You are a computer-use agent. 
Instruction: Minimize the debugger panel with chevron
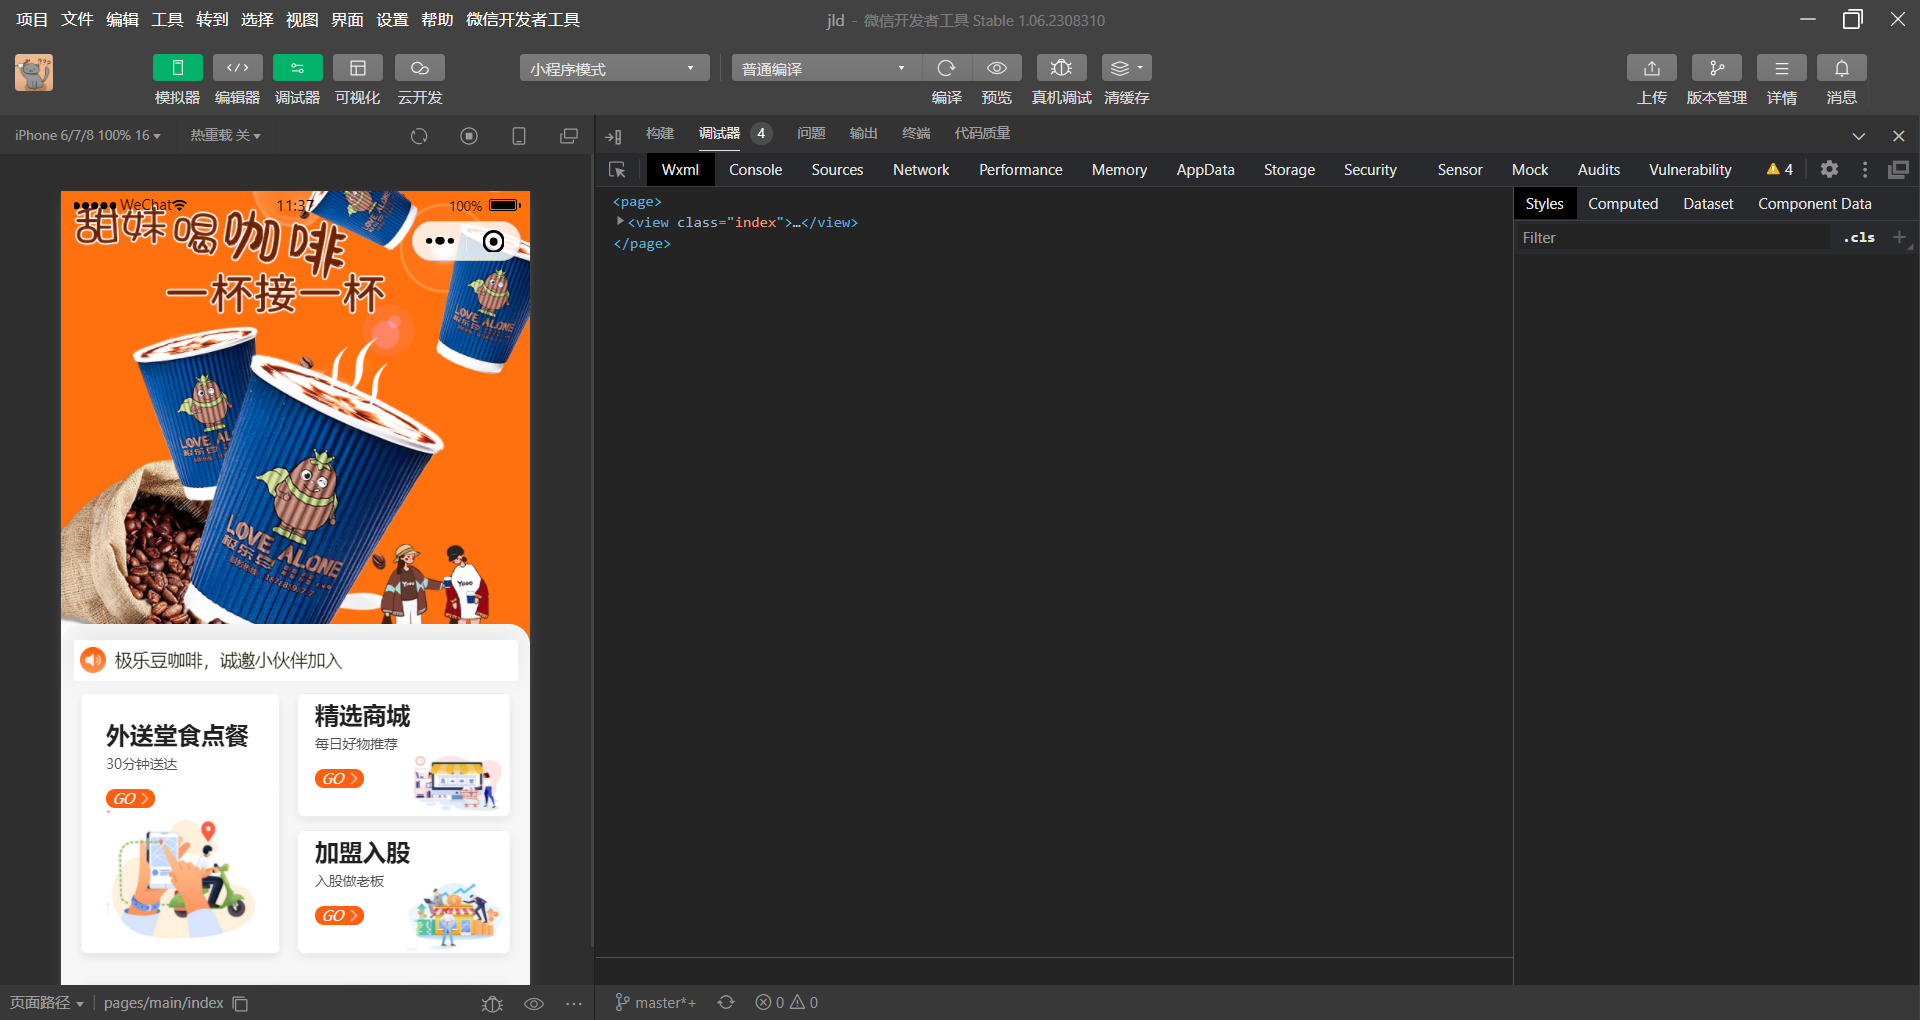[x=1858, y=136]
